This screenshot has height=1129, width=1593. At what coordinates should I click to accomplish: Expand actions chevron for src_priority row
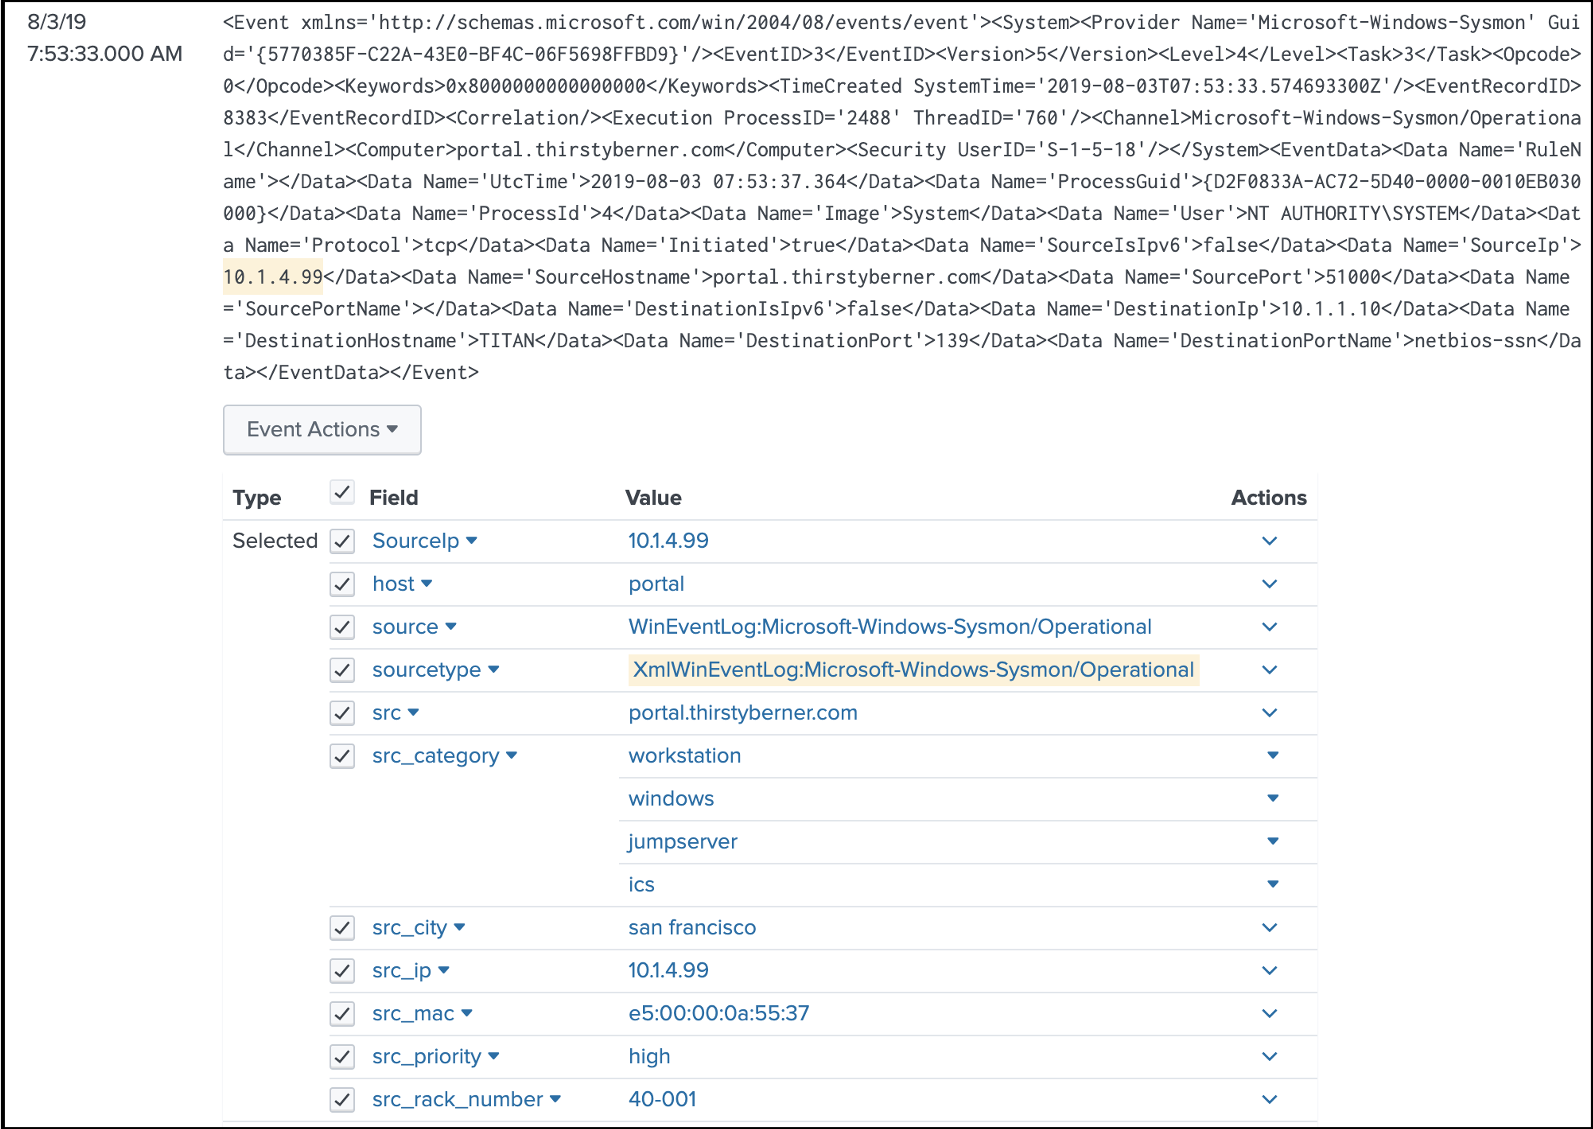pos(1269,1057)
